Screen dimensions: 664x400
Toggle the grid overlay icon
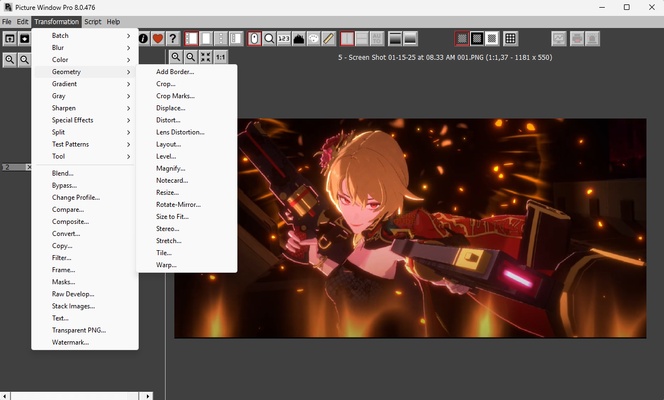pos(510,39)
